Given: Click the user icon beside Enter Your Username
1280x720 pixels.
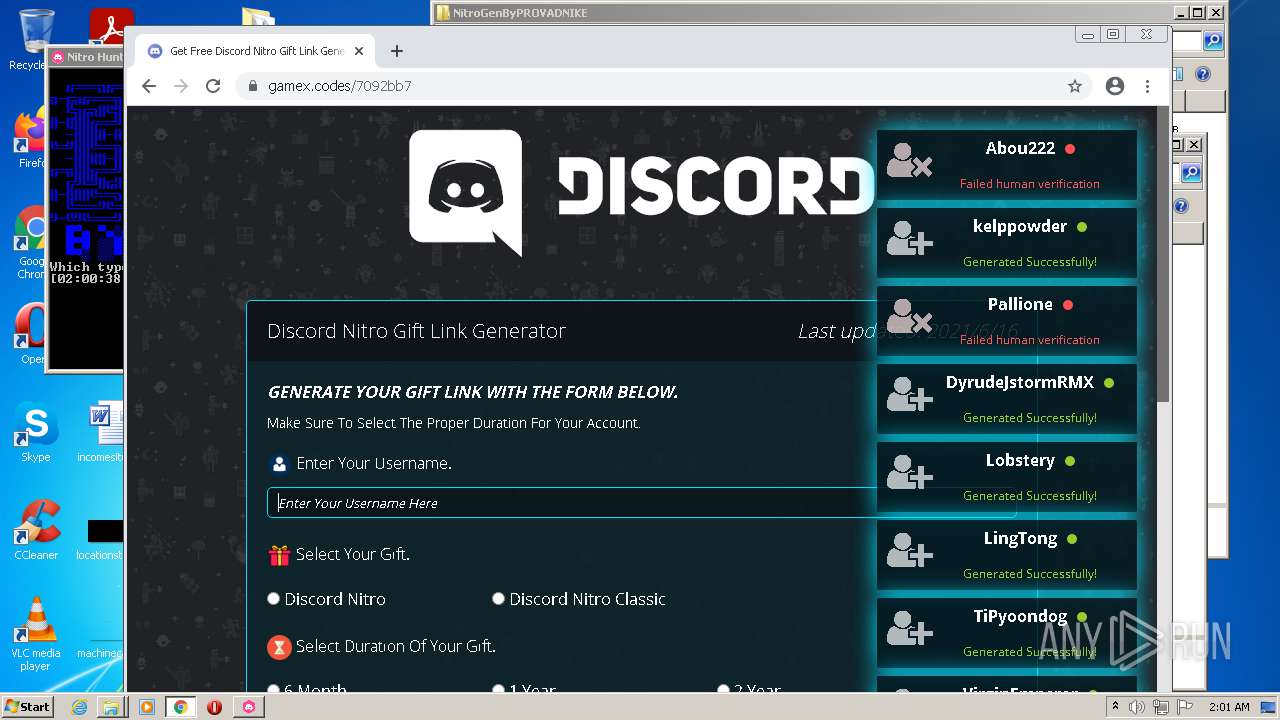Looking at the screenshot, I should (279, 464).
